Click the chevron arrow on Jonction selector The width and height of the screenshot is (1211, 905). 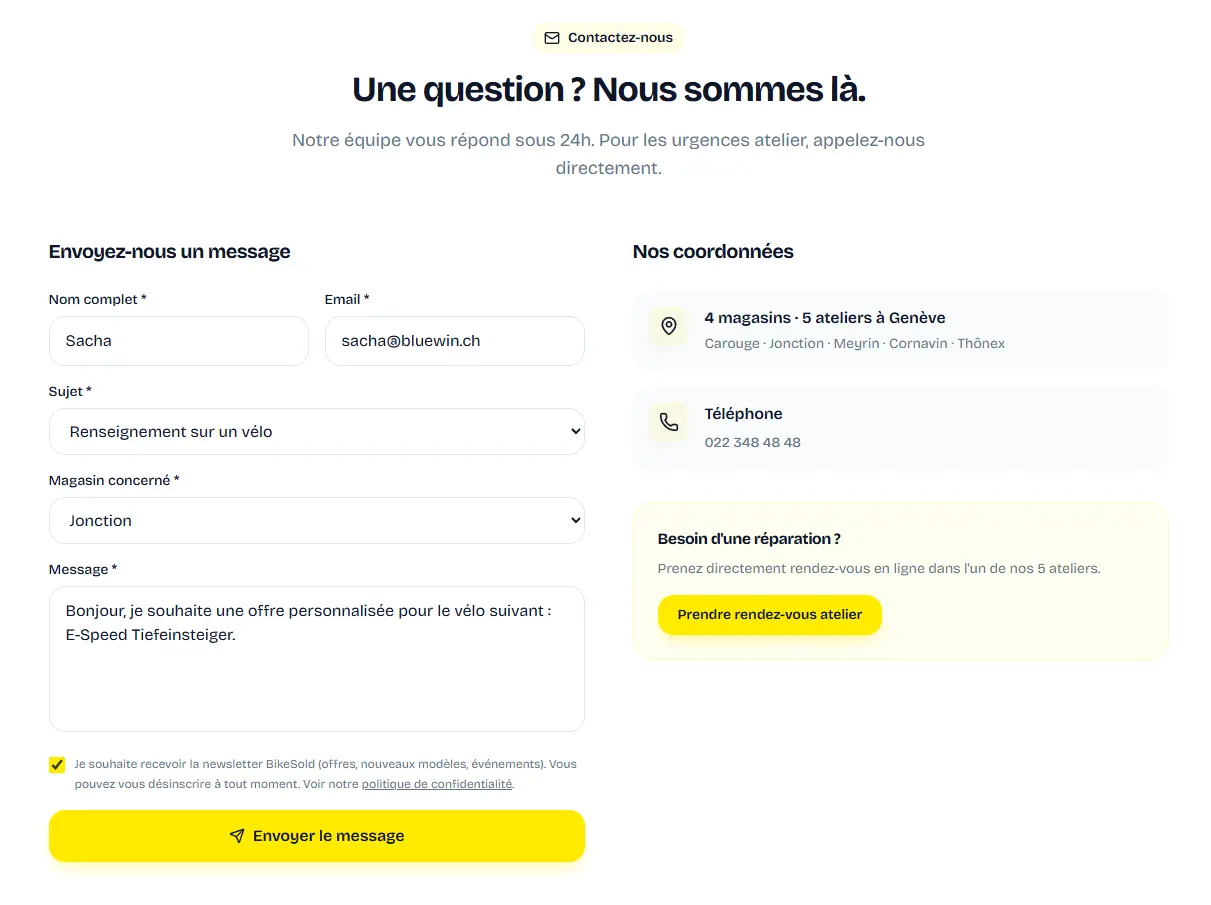pyautogui.click(x=575, y=521)
